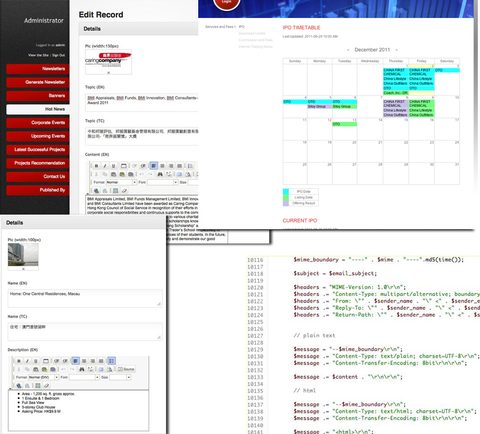Image resolution: width=480 pixels, height=434 pixels.
Task: Click the Name (TC) text field
Action: point(85,331)
